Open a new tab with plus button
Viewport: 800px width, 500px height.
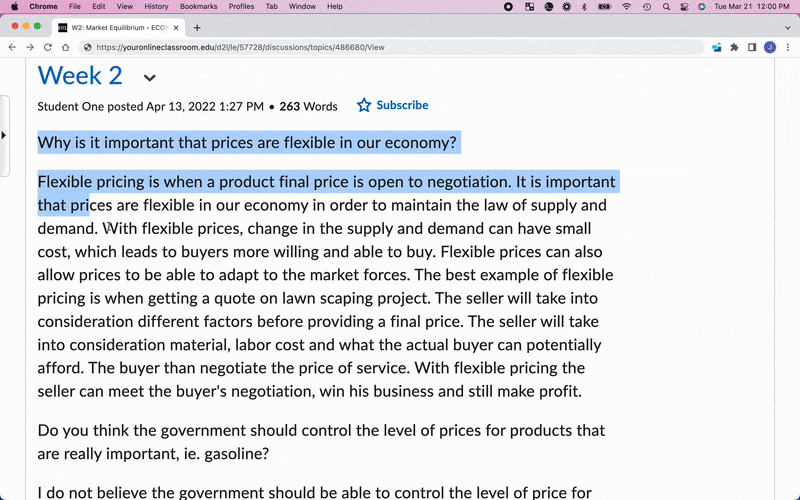197,28
